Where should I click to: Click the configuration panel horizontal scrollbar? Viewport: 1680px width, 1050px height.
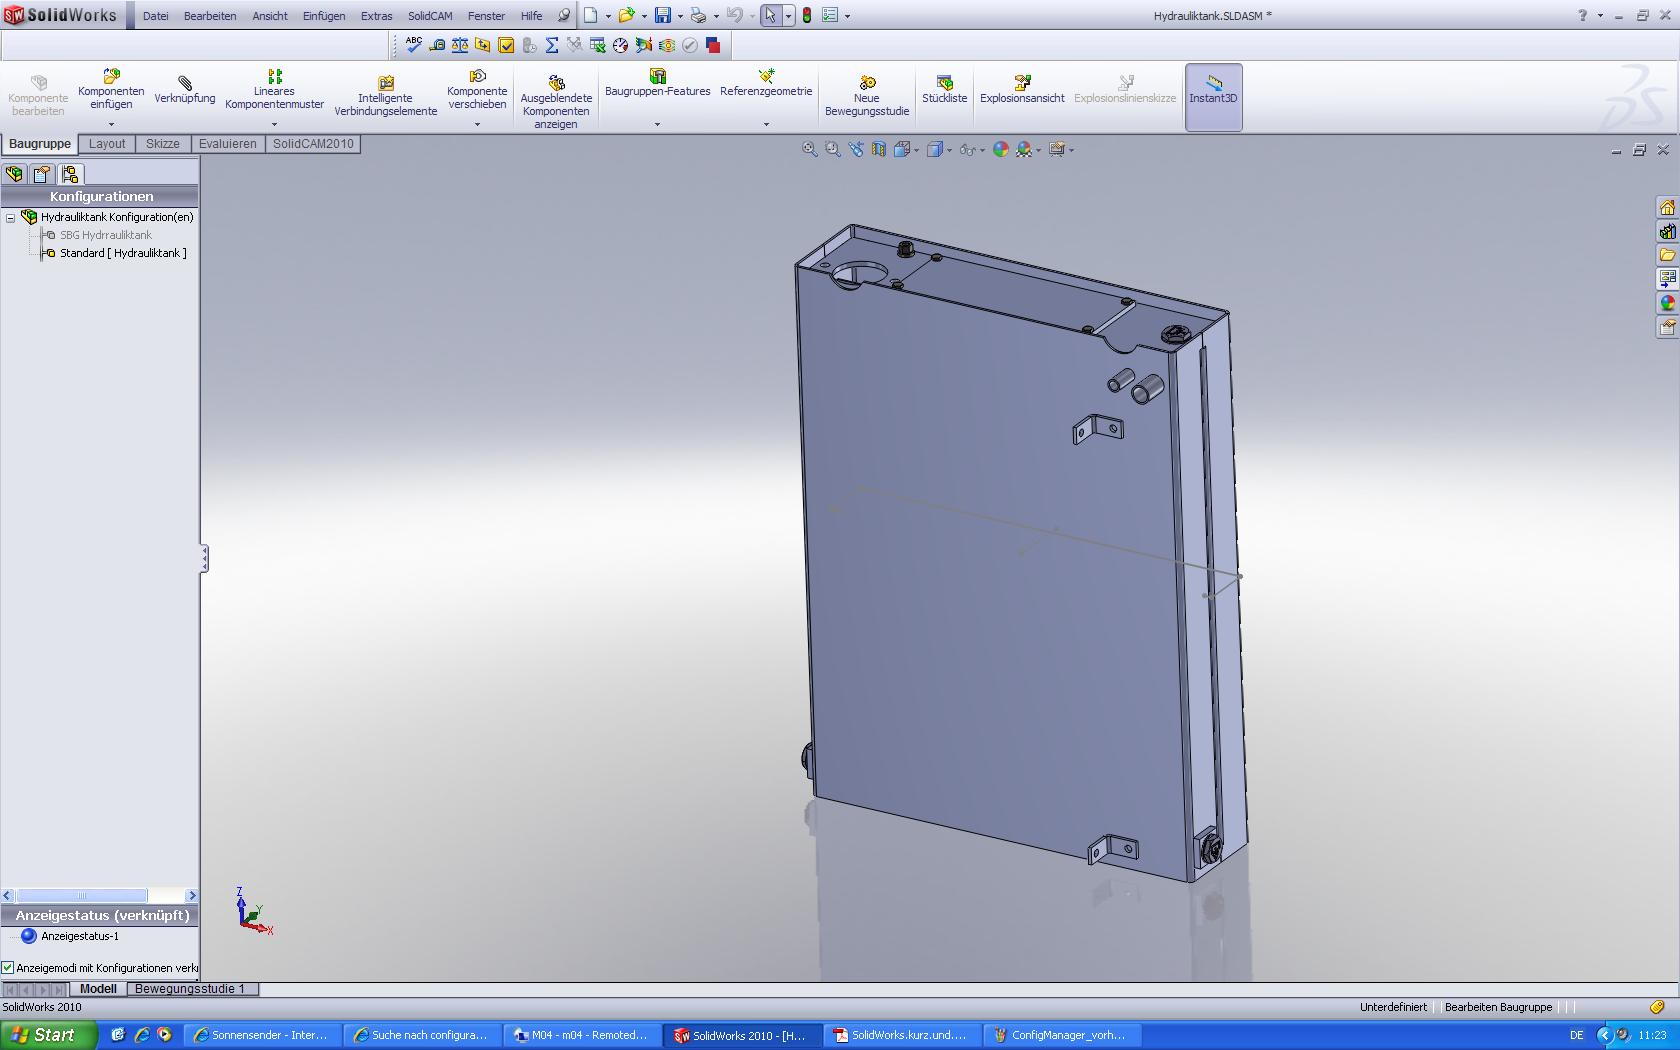tap(82, 896)
